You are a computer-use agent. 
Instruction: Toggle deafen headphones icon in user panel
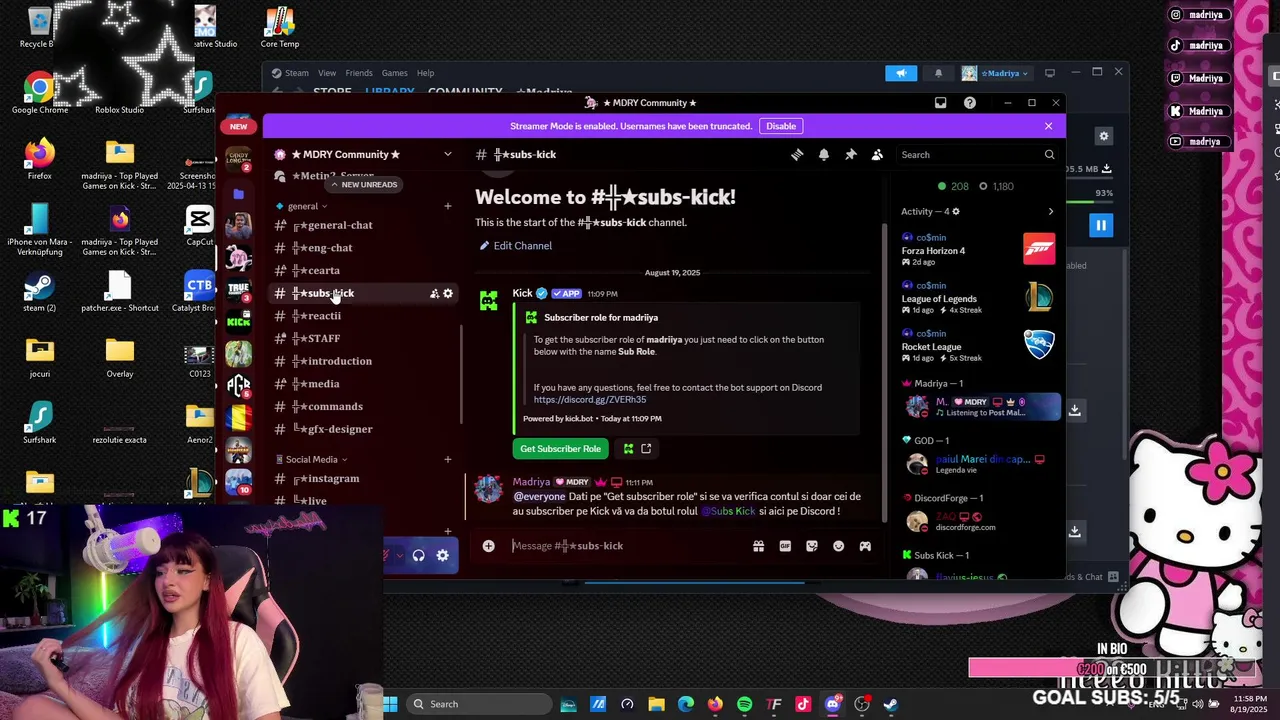(418, 556)
